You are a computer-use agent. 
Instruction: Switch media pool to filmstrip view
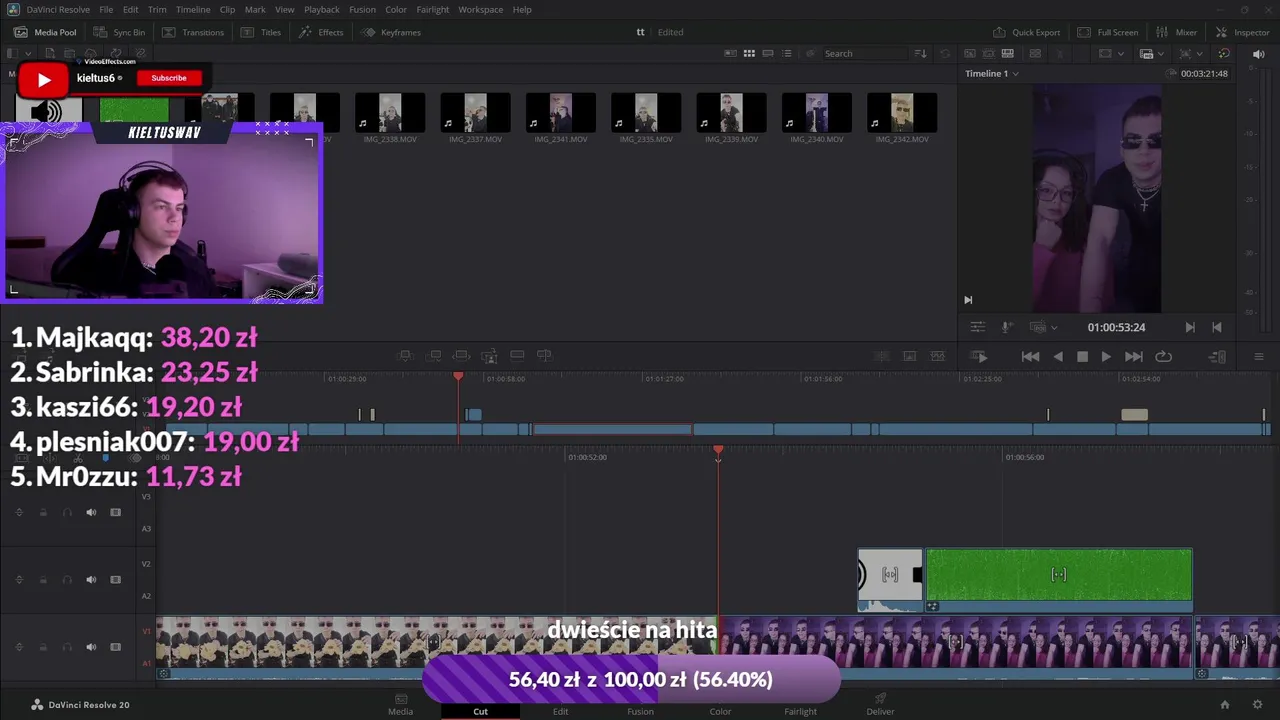(768, 53)
